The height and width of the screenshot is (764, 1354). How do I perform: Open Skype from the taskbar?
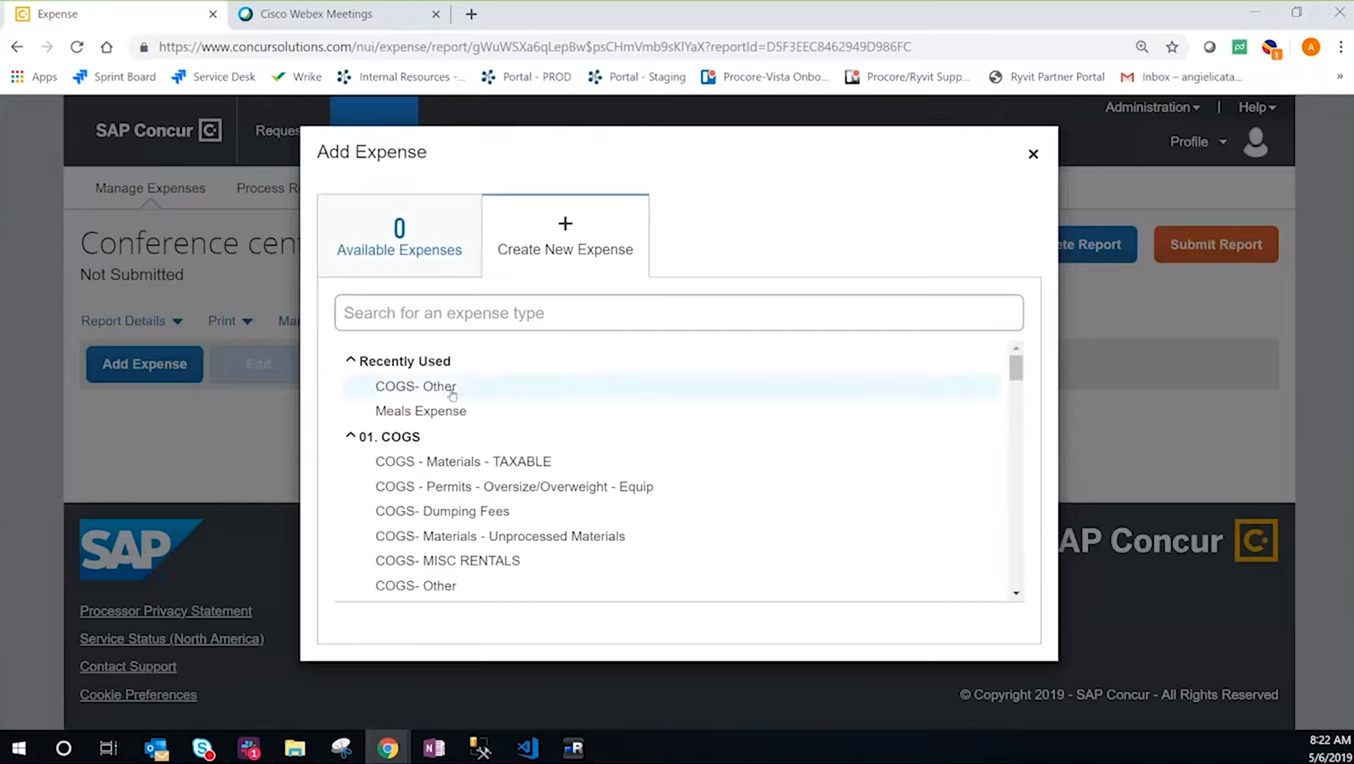(x=202, y=747)
